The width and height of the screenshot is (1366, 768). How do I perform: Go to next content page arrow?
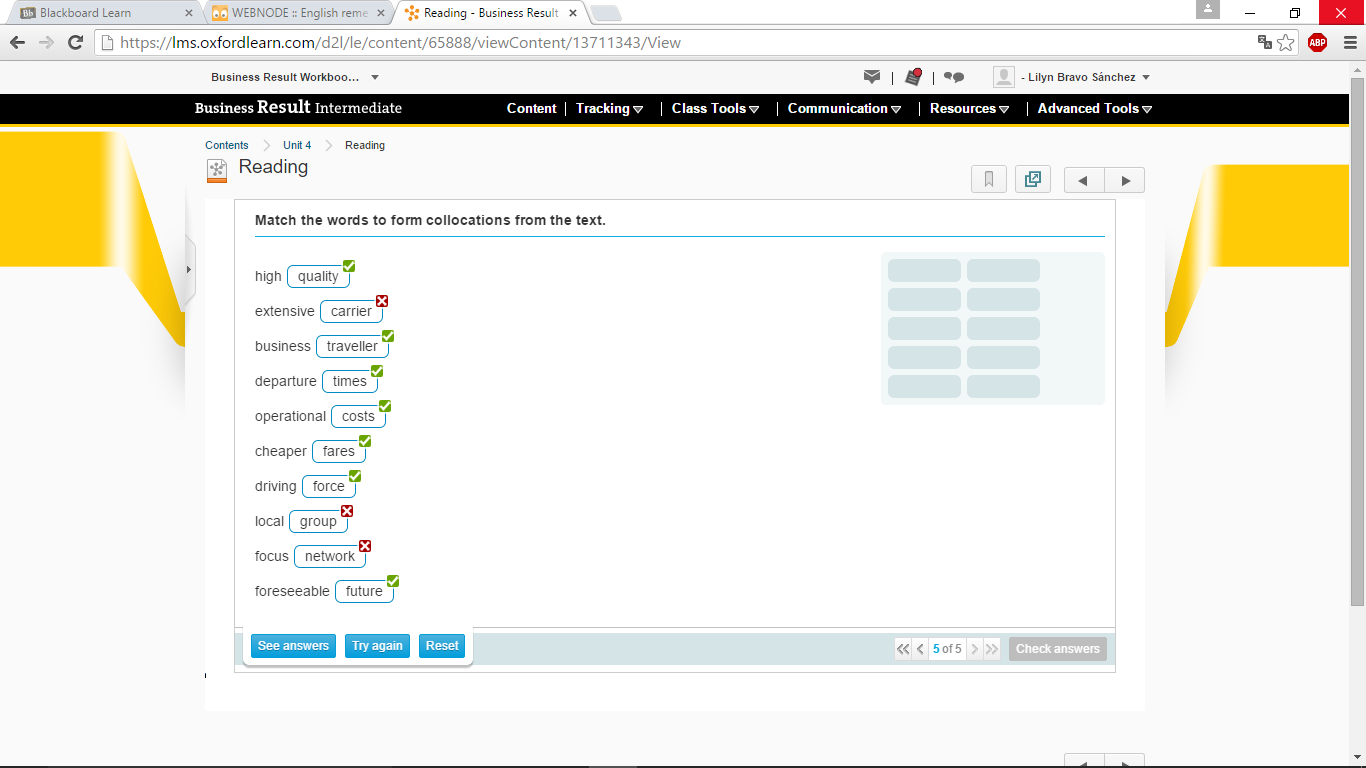[1125, 181]
